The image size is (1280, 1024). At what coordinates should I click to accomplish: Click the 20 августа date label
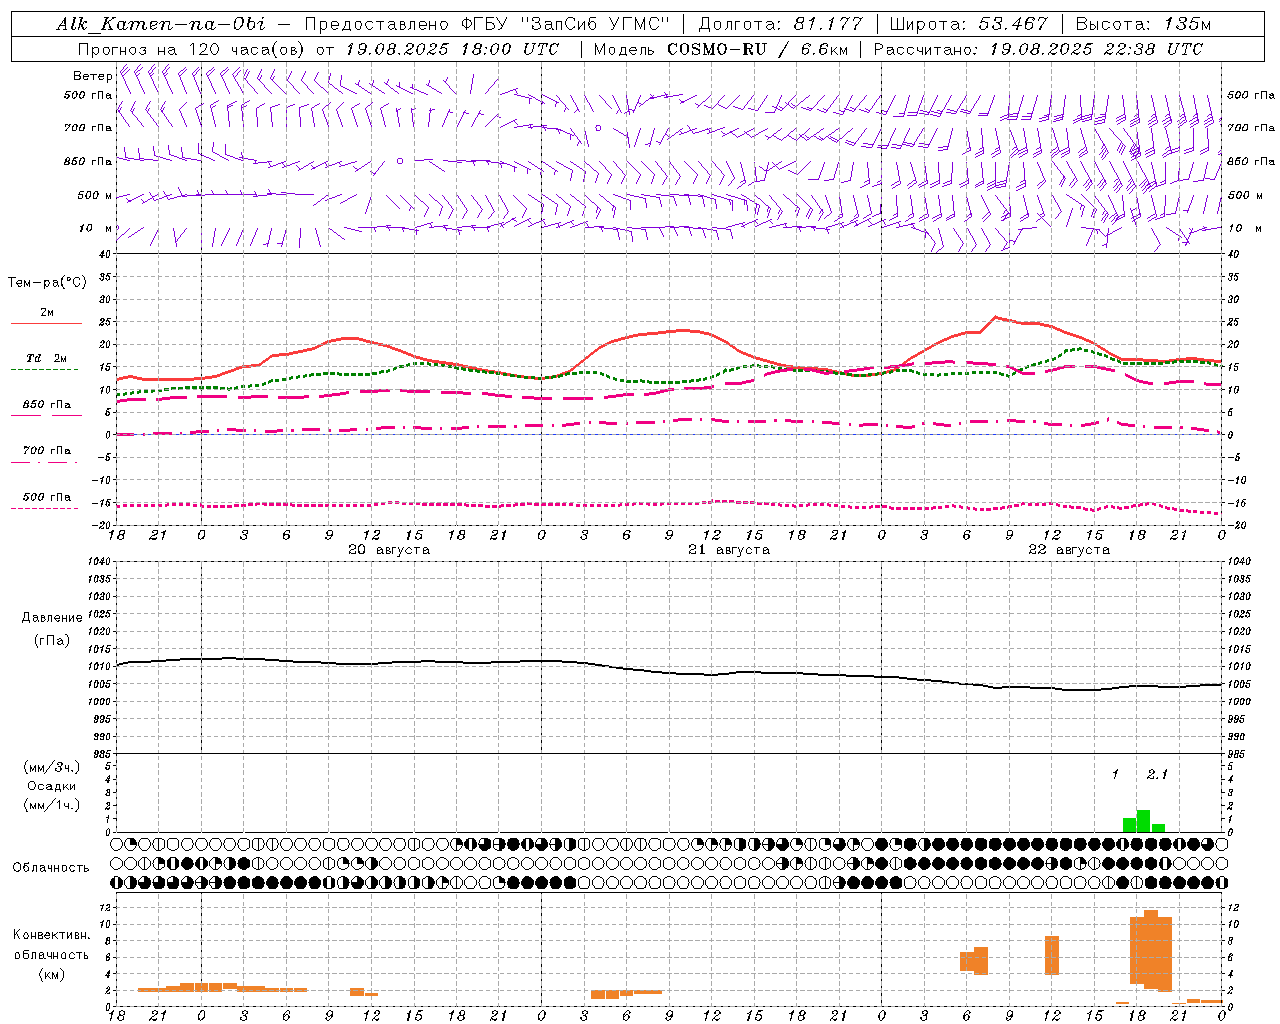pos(389,550)
